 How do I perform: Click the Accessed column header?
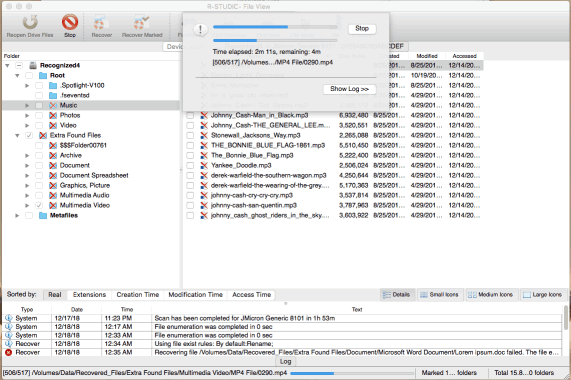[464, 56]
